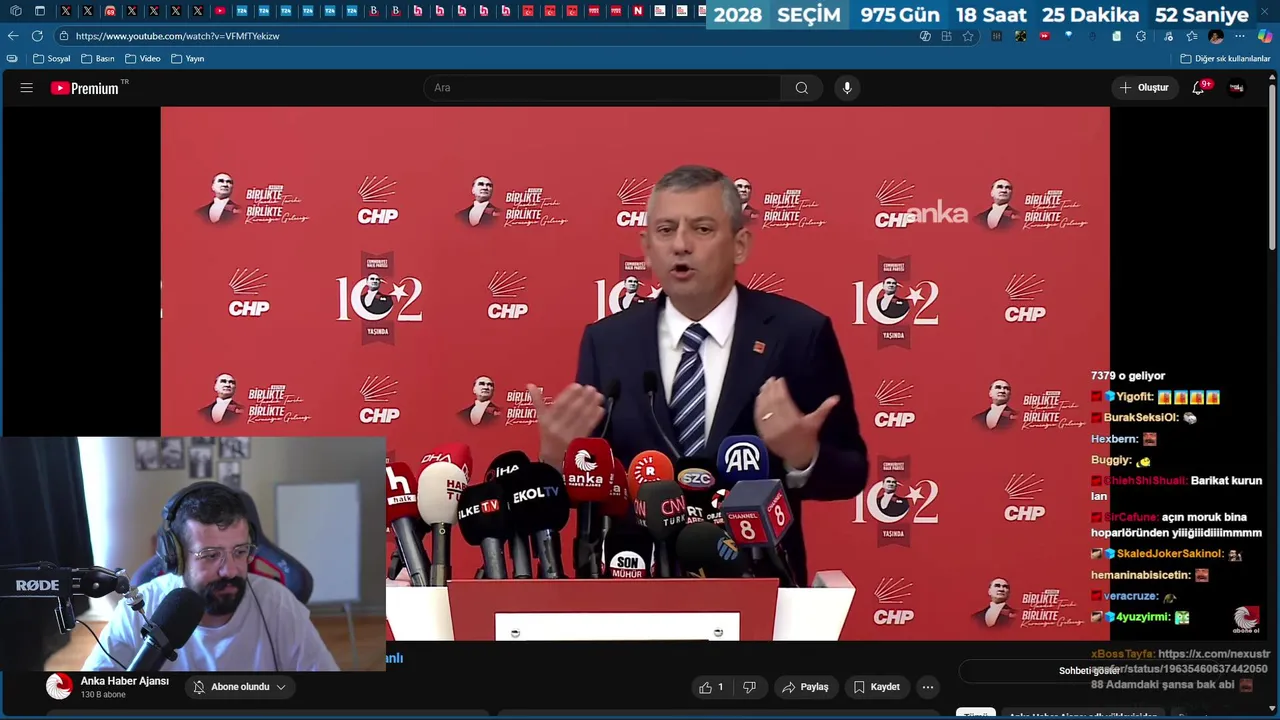Open Edge Copilot icon in toolbar
The width and height of the screenshot is (1280, 720).
(1265, 36)
